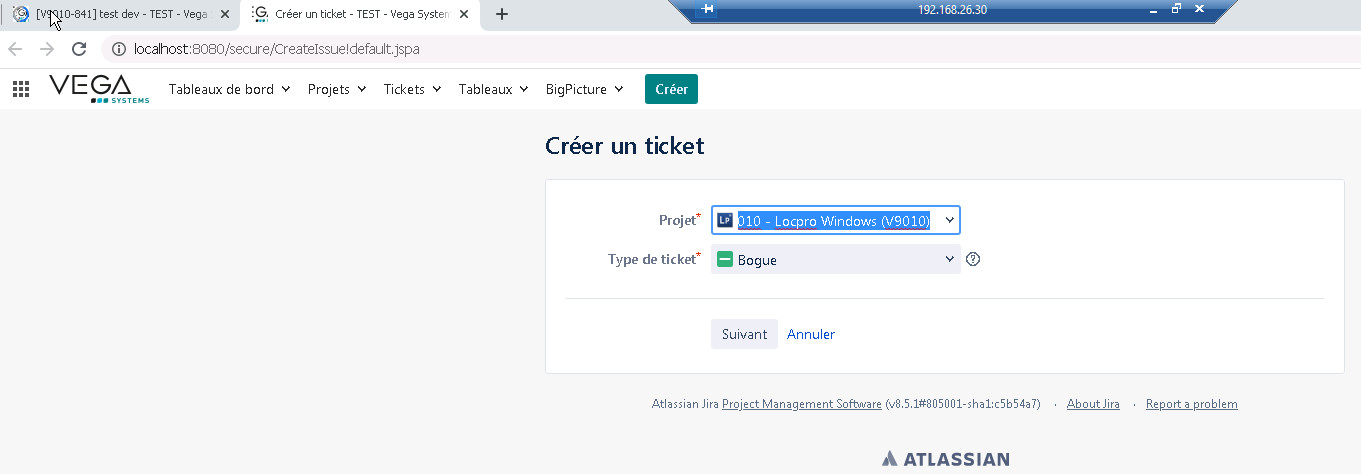This screenshot has width=1361, height=474.
Task: Click the 192.168.26.30 session title
Action: click(952, 9)
